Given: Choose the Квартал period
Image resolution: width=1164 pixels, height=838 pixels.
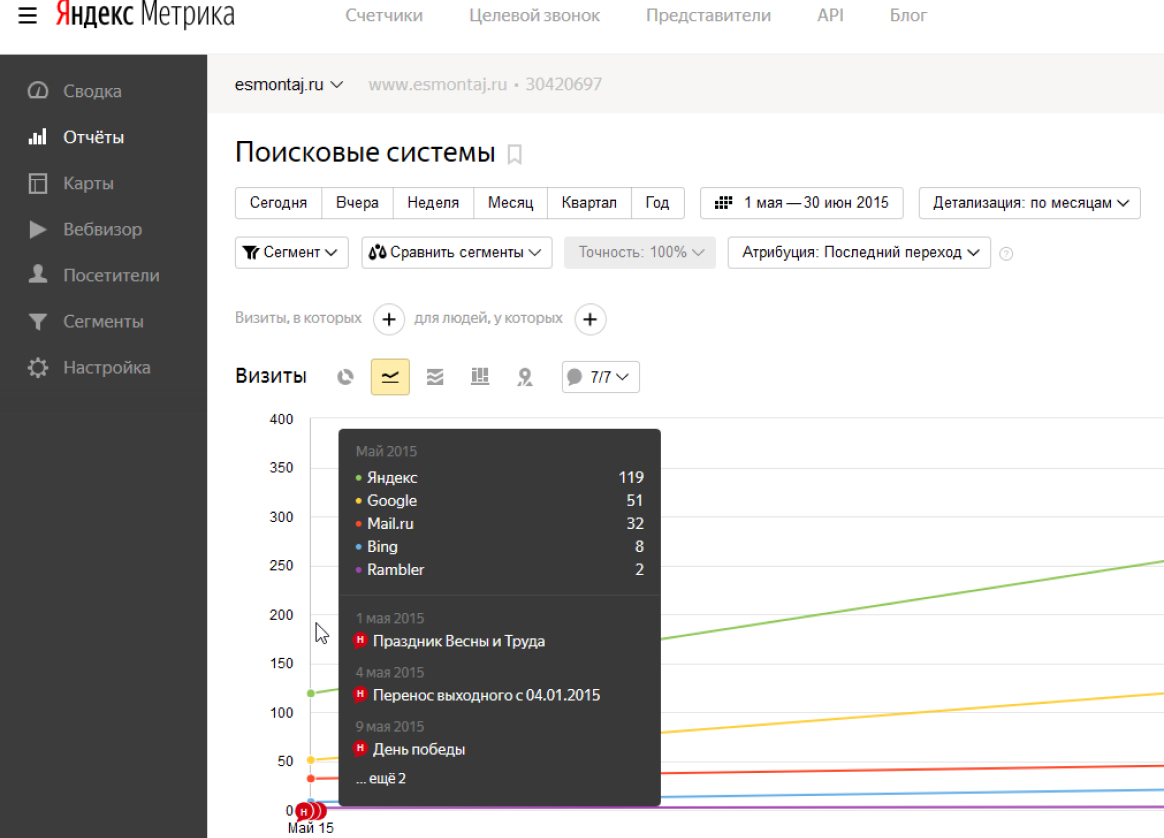Looking at the screenshot, I should click(x=589, y=203).
